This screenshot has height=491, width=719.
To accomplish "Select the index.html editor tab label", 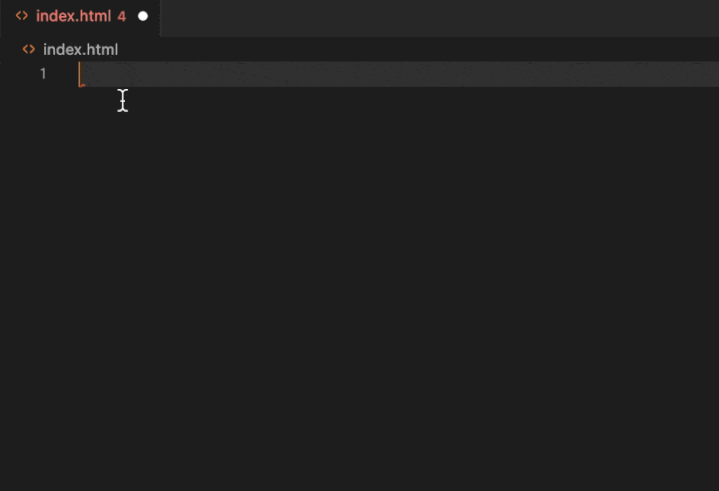I will [x=73, y=16].
